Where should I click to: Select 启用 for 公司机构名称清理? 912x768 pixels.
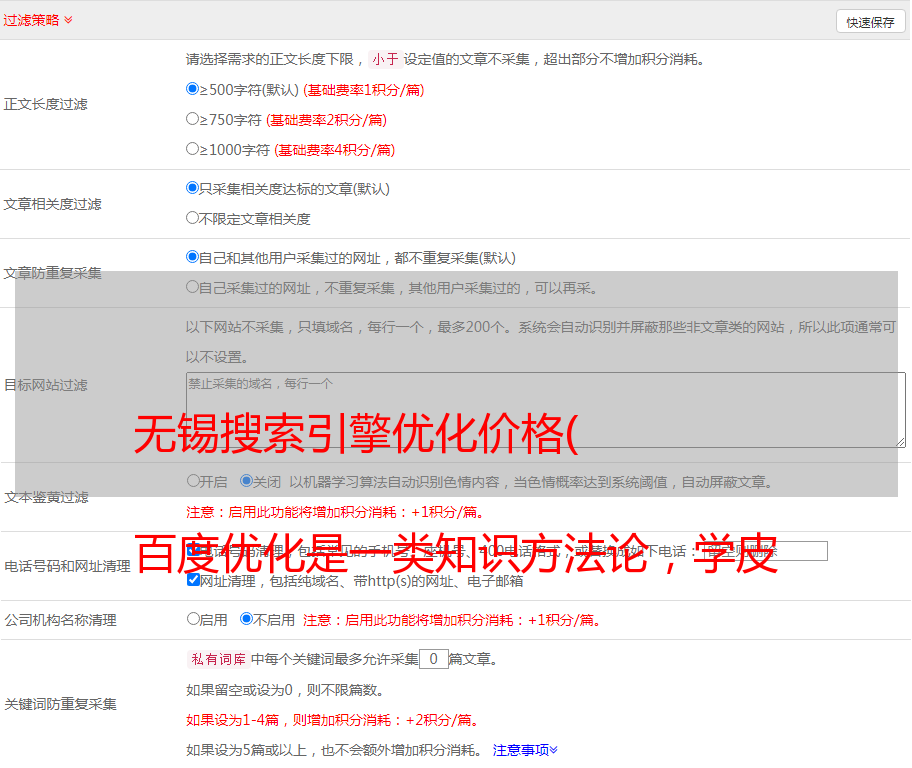[193, 618]
